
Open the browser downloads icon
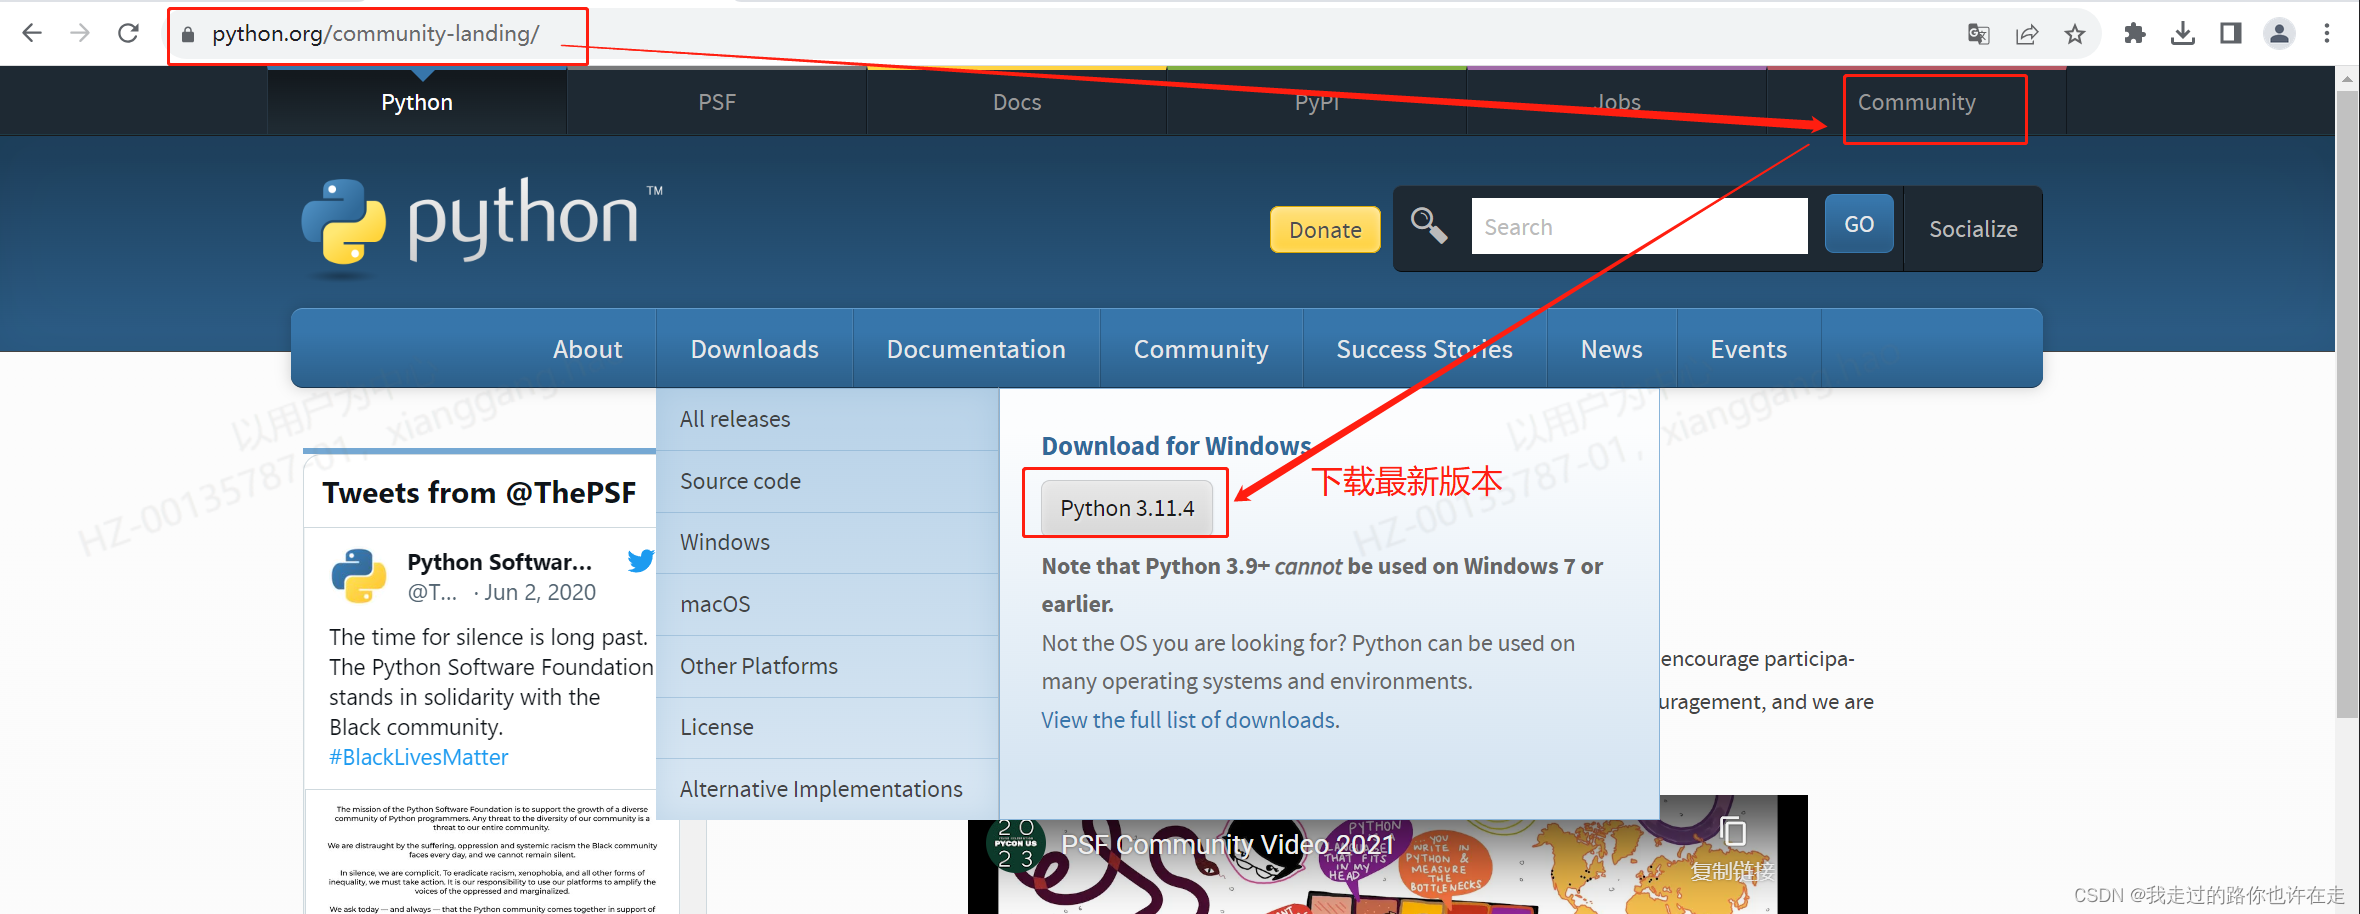tap(2183, 34)
